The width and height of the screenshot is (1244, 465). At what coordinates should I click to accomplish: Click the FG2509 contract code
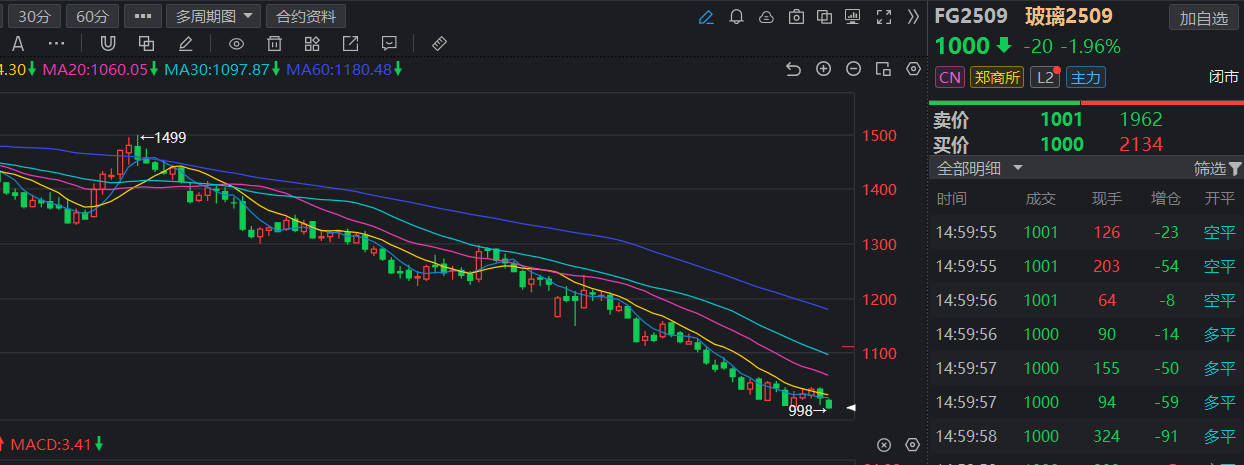point(970,17)
